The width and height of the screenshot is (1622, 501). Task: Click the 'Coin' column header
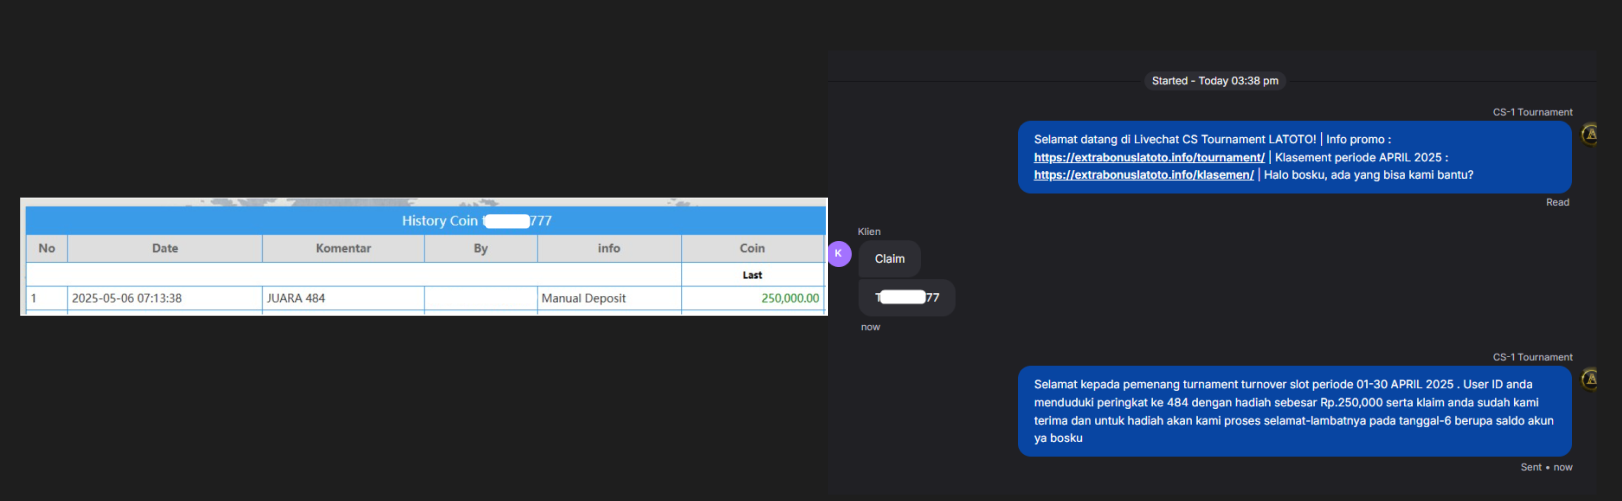click(x=752, y=248)
